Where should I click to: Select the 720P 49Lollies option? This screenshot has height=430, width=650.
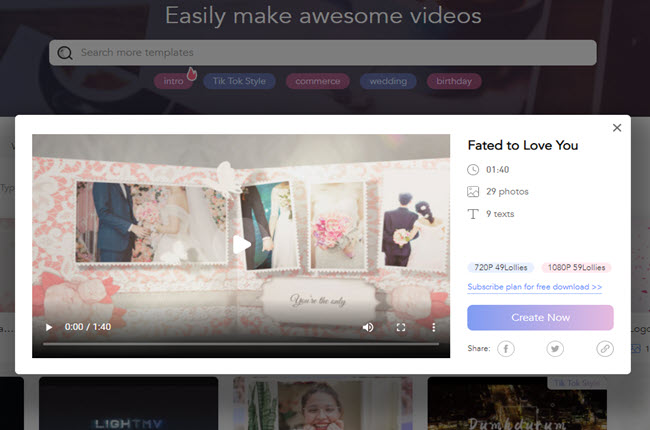click(500, 267)
